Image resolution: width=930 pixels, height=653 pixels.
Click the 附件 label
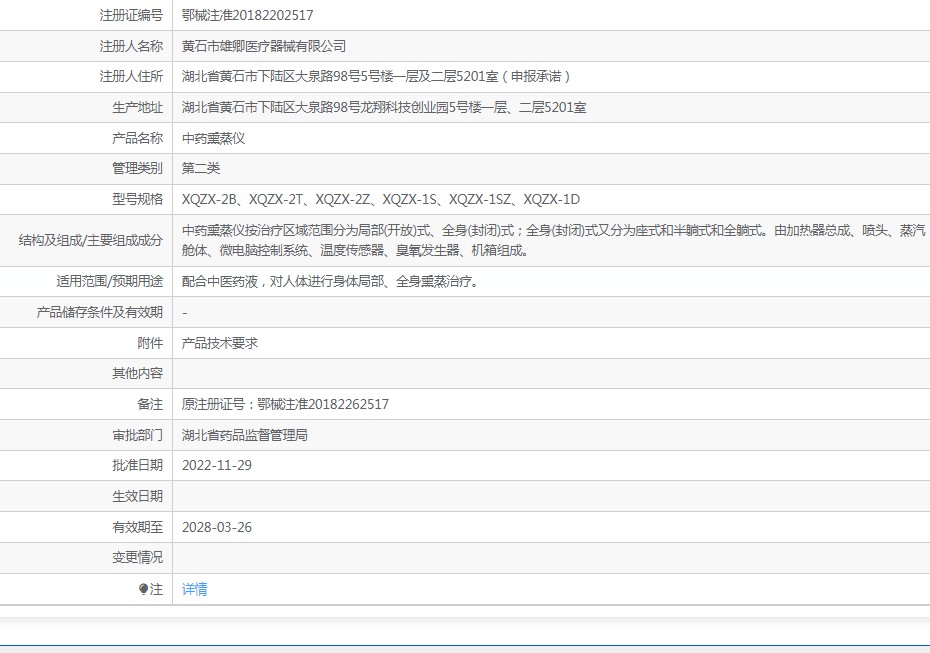click(x=150, y=343)
